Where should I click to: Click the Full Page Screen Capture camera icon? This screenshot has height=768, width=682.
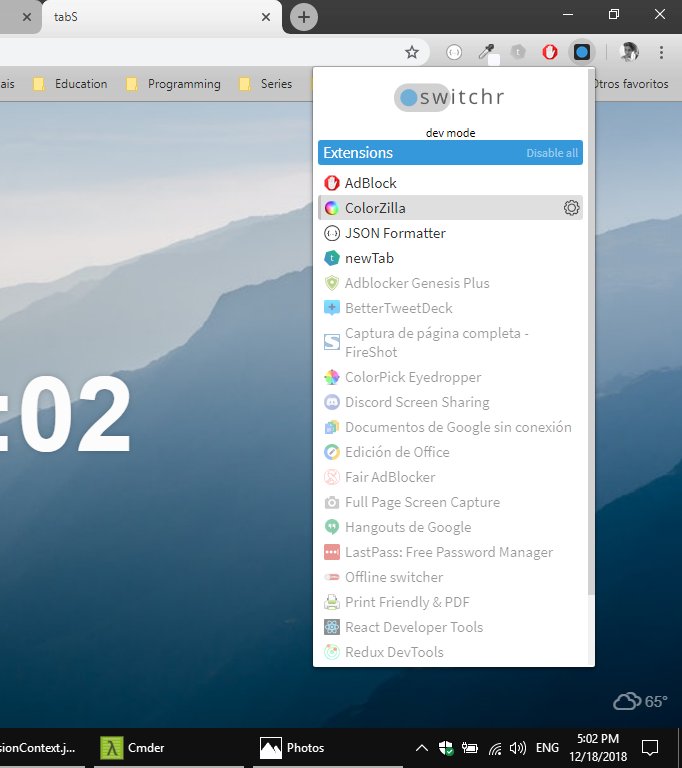332,502
